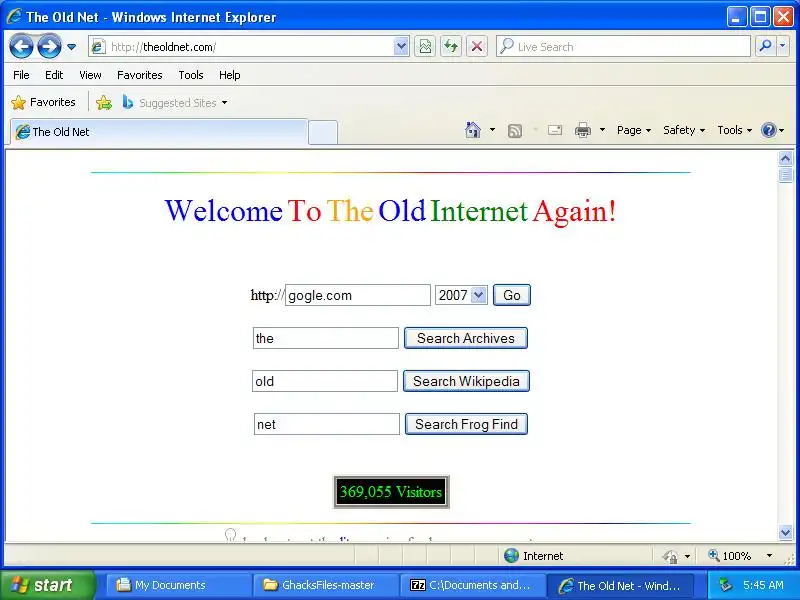Click Search Frog Find button
The image size is (800, 600).
point(466,424)
